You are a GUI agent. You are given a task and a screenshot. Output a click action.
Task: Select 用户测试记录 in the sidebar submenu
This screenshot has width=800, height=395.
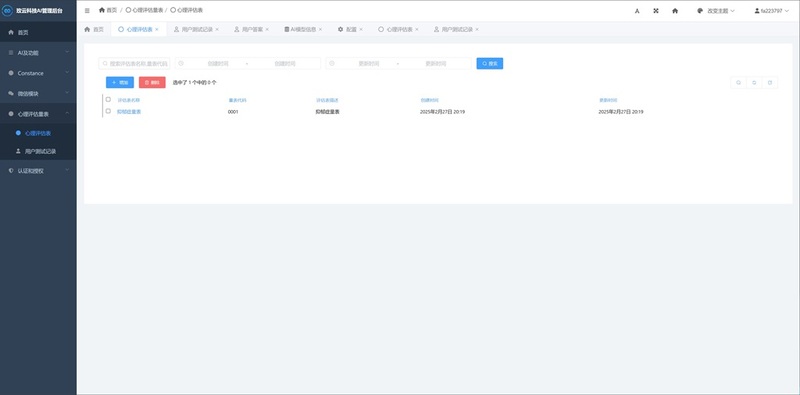coord(38,151)
